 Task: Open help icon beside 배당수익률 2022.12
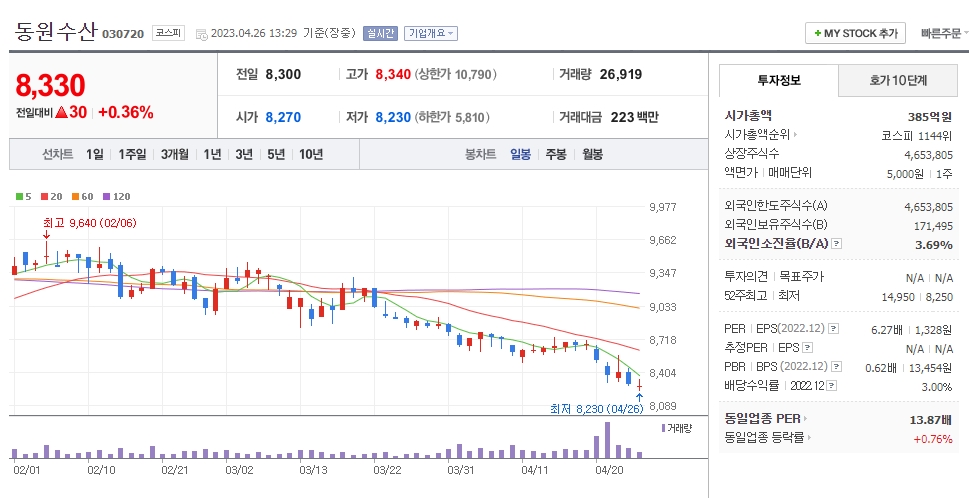tap(832, 386)
